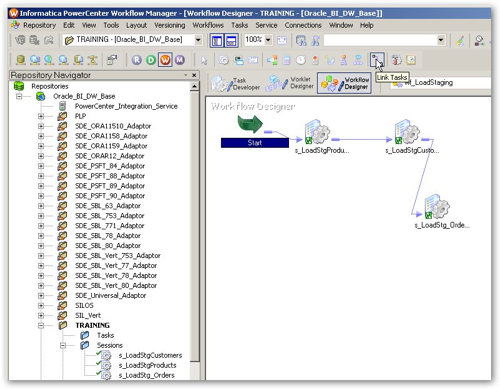
Task: Click the s_LoadStgCustomers session icon in tree
Action: (106, 355)
